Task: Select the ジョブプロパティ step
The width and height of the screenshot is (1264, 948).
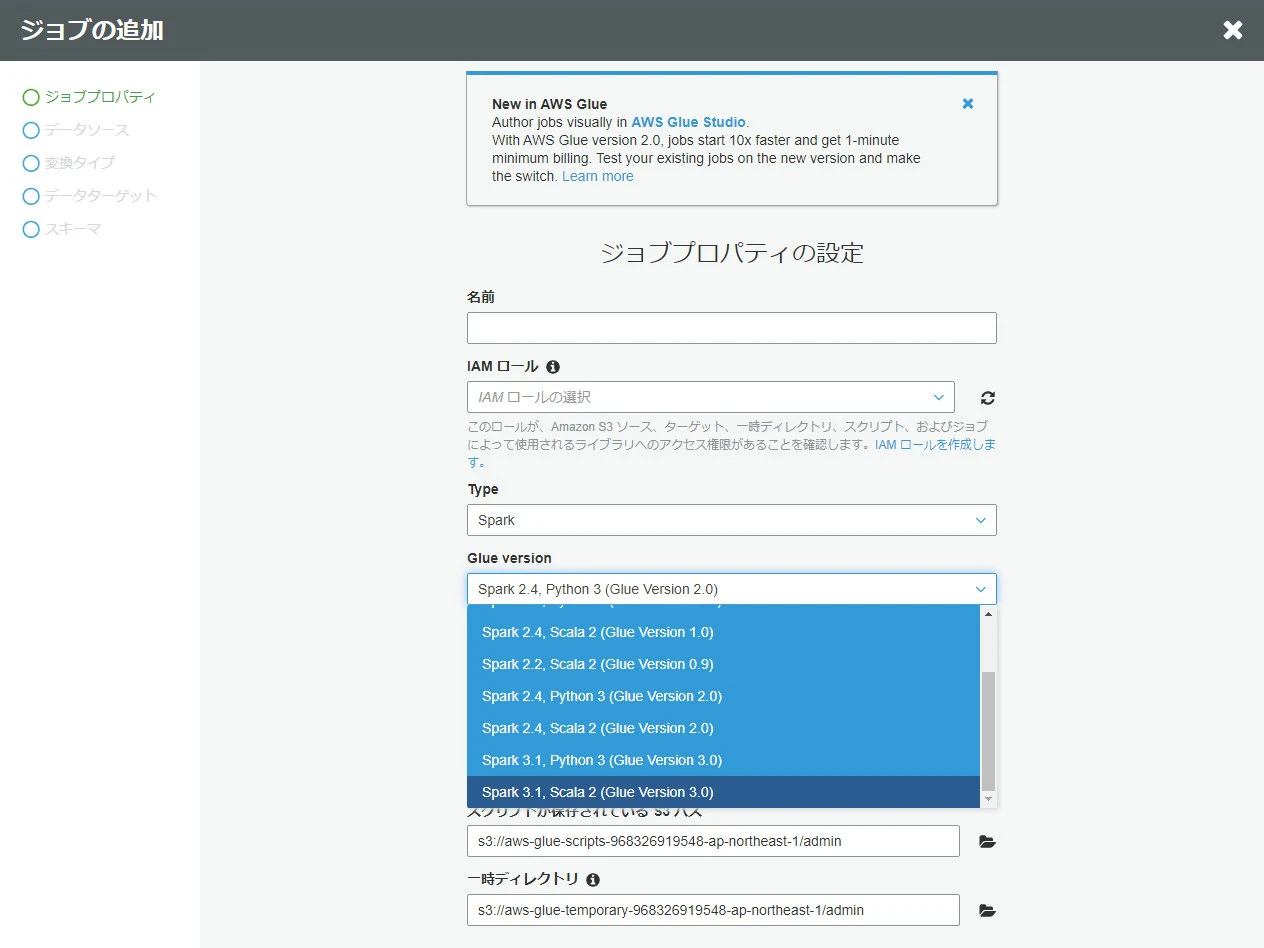Action: click(90, 97)
